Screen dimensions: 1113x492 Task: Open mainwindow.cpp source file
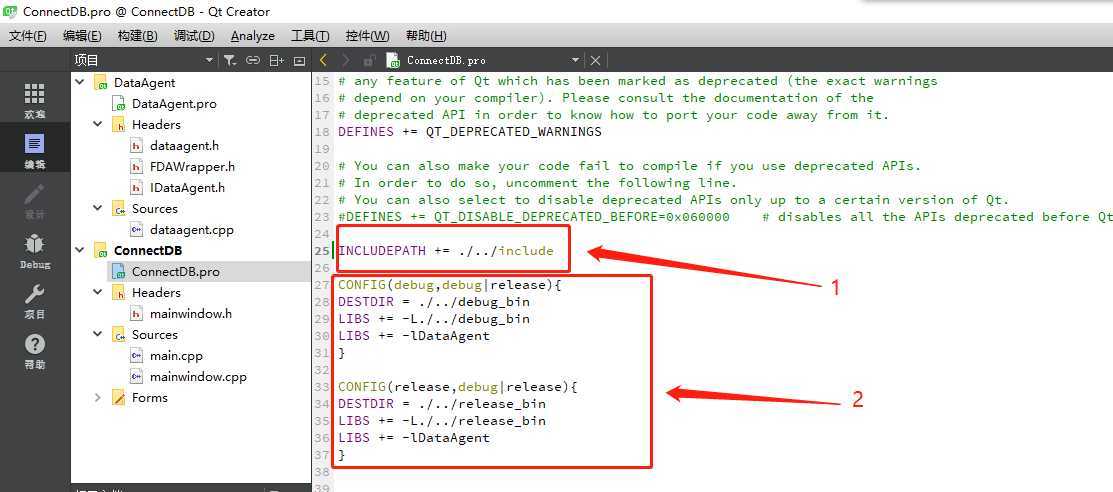click(x=198, y=376)
